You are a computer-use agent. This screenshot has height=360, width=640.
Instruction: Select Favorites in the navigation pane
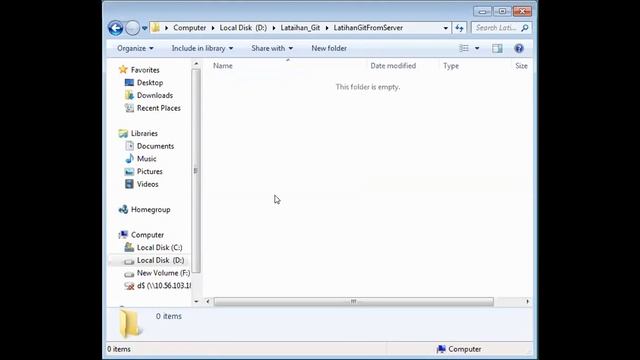[145, 70]
